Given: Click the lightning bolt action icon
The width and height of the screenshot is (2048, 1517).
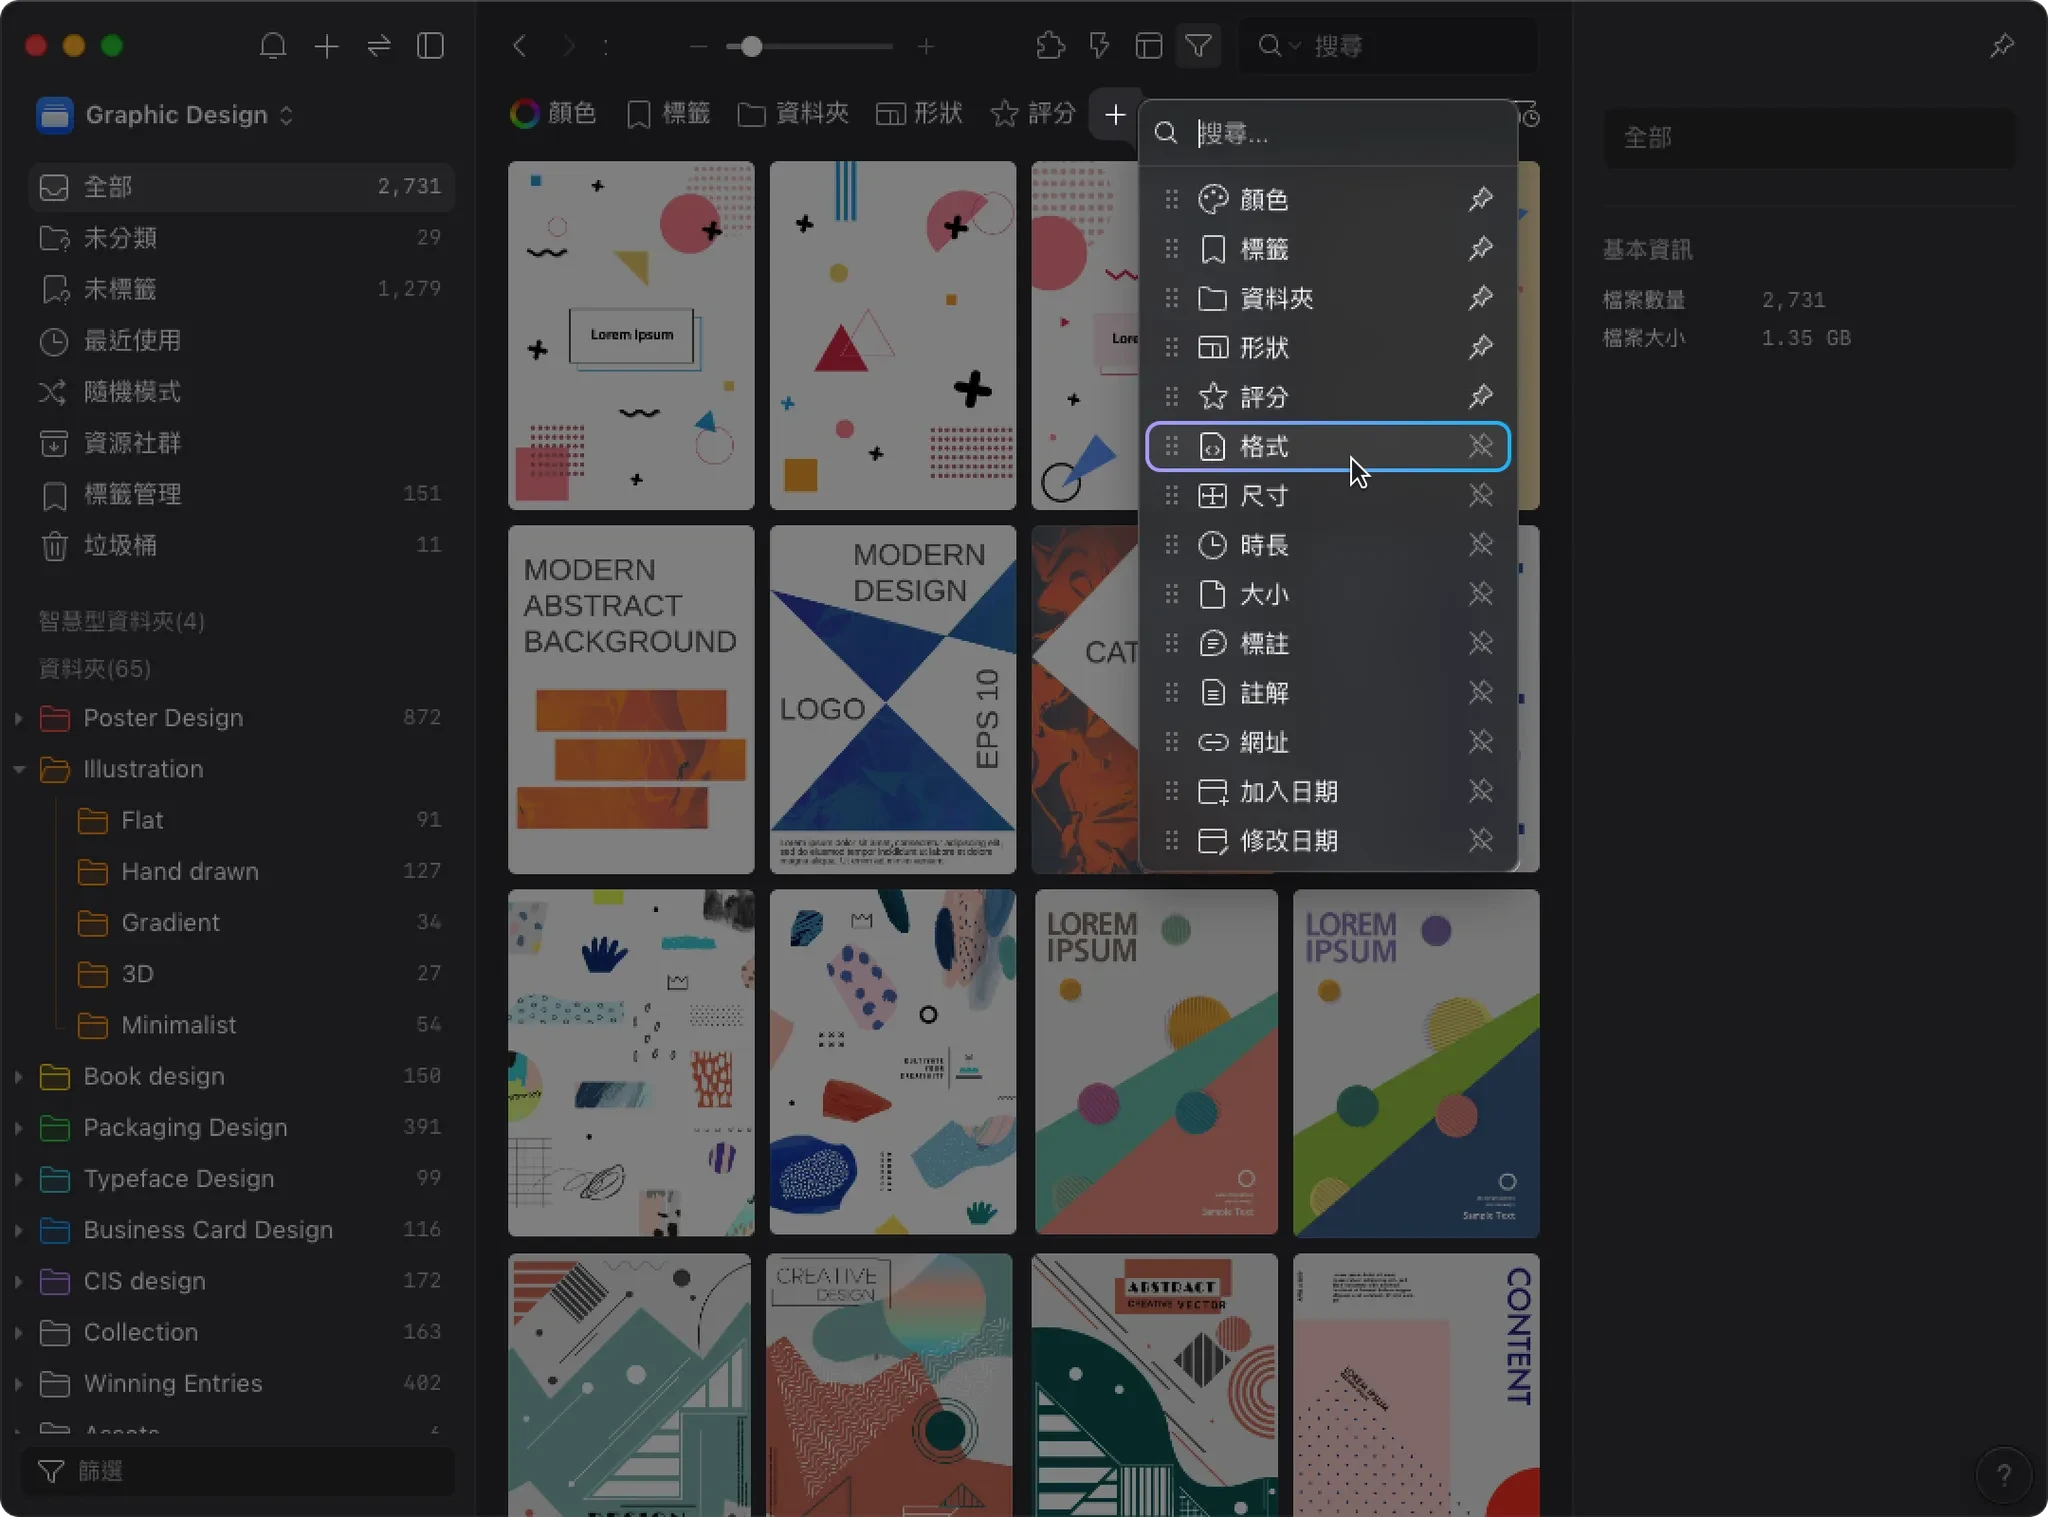Looking at the screenshot, I should [x=1099, y=46].
